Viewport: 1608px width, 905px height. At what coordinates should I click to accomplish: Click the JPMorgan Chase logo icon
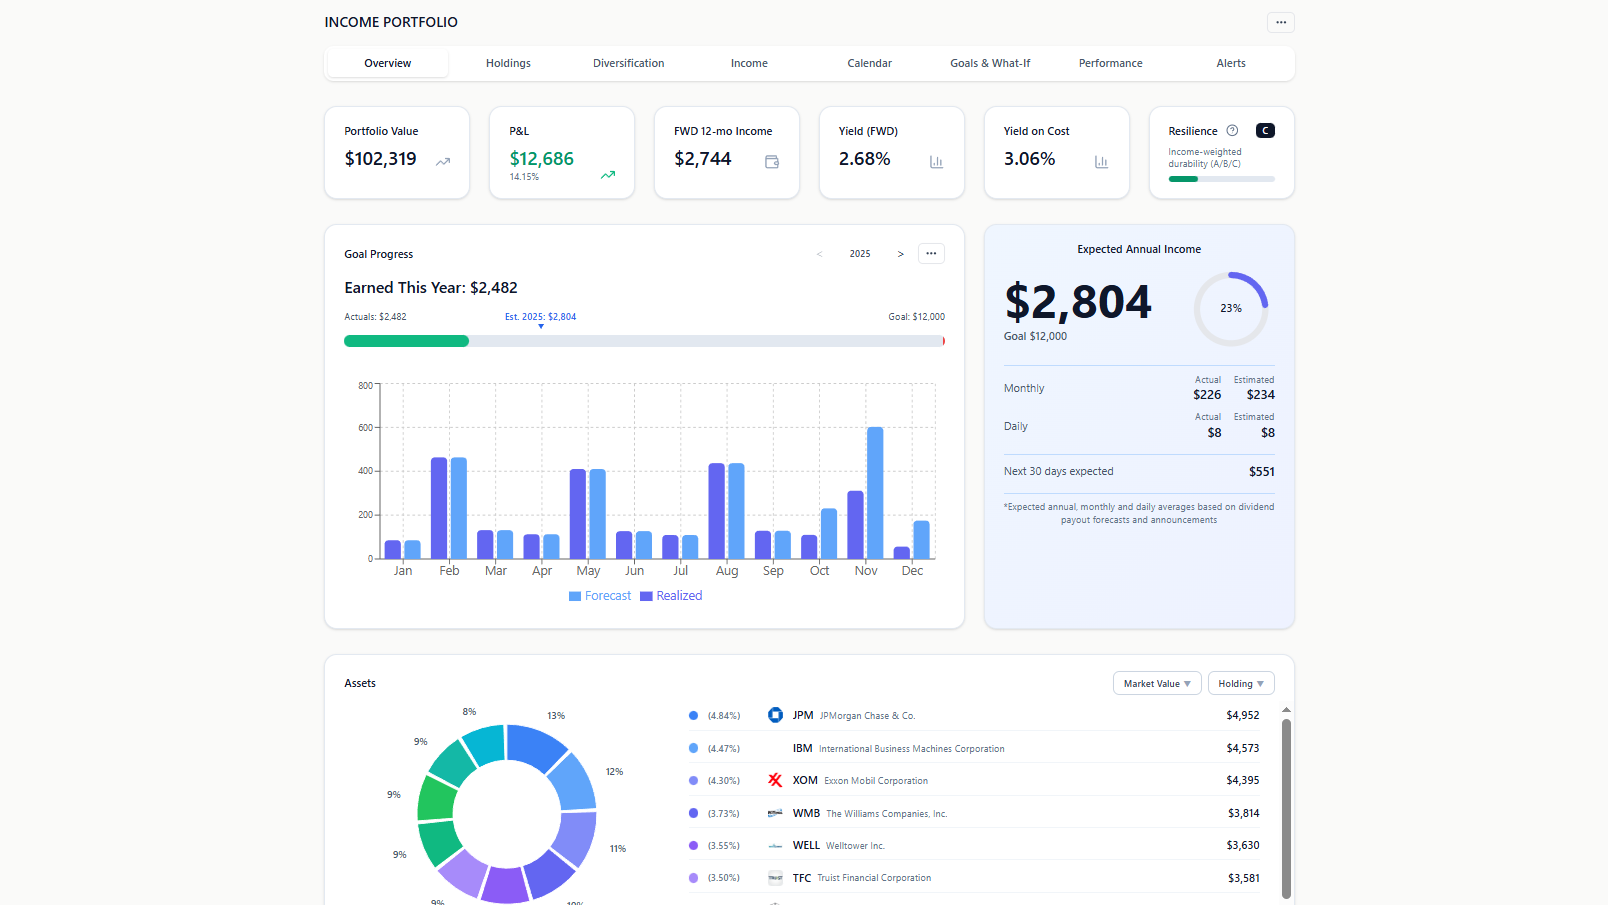coord(775,715)
